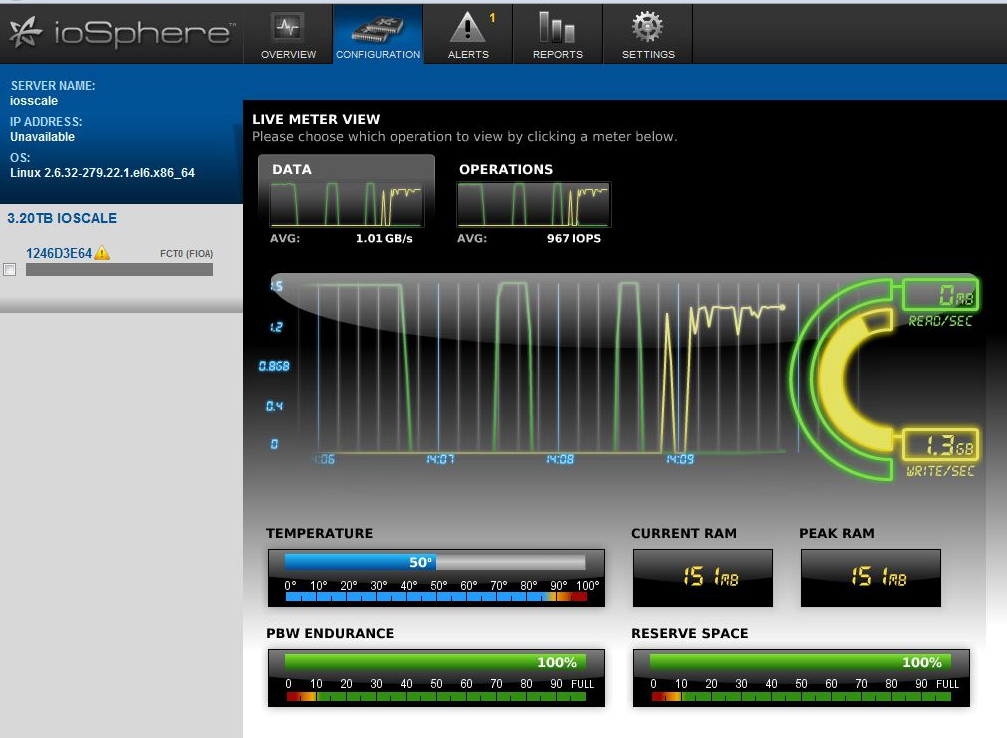
Task: Click the Overview pulse monitor icon
Action: point(288,27)
